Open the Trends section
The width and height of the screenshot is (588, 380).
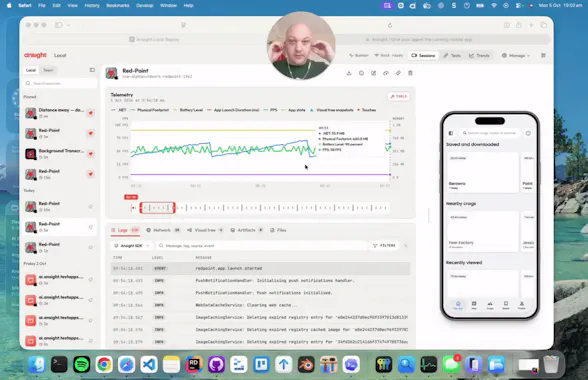pyautogui.click(x=480, y=56)
